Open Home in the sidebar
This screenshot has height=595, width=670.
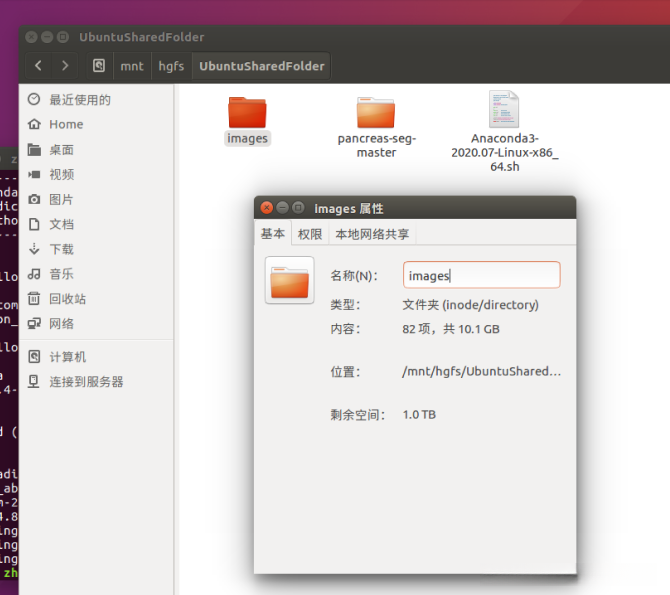(x=96, y=124)
